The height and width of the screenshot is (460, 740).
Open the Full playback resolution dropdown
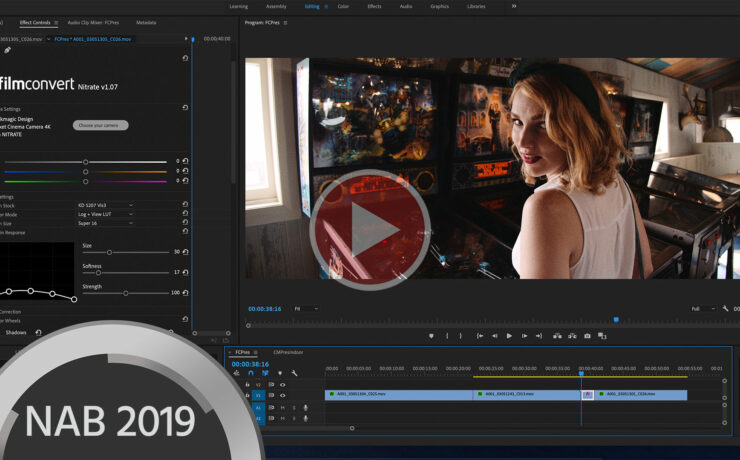[703, 309]
